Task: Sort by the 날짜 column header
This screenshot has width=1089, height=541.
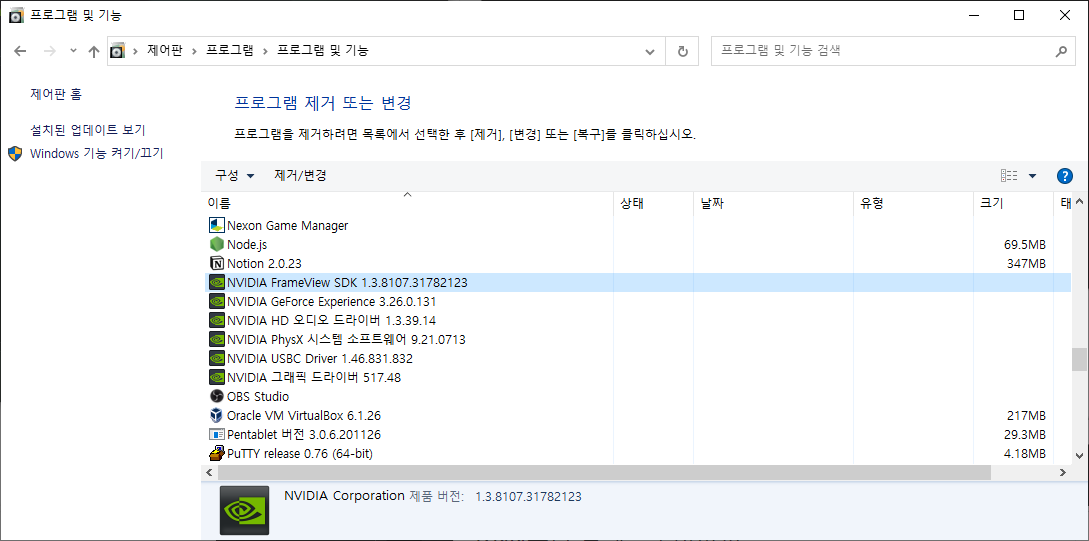Action: click(x=773, y=203)
